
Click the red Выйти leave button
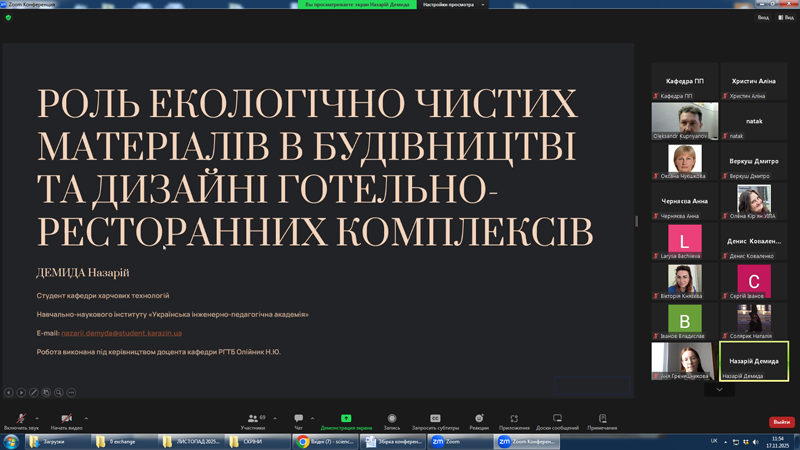point(781,422)
